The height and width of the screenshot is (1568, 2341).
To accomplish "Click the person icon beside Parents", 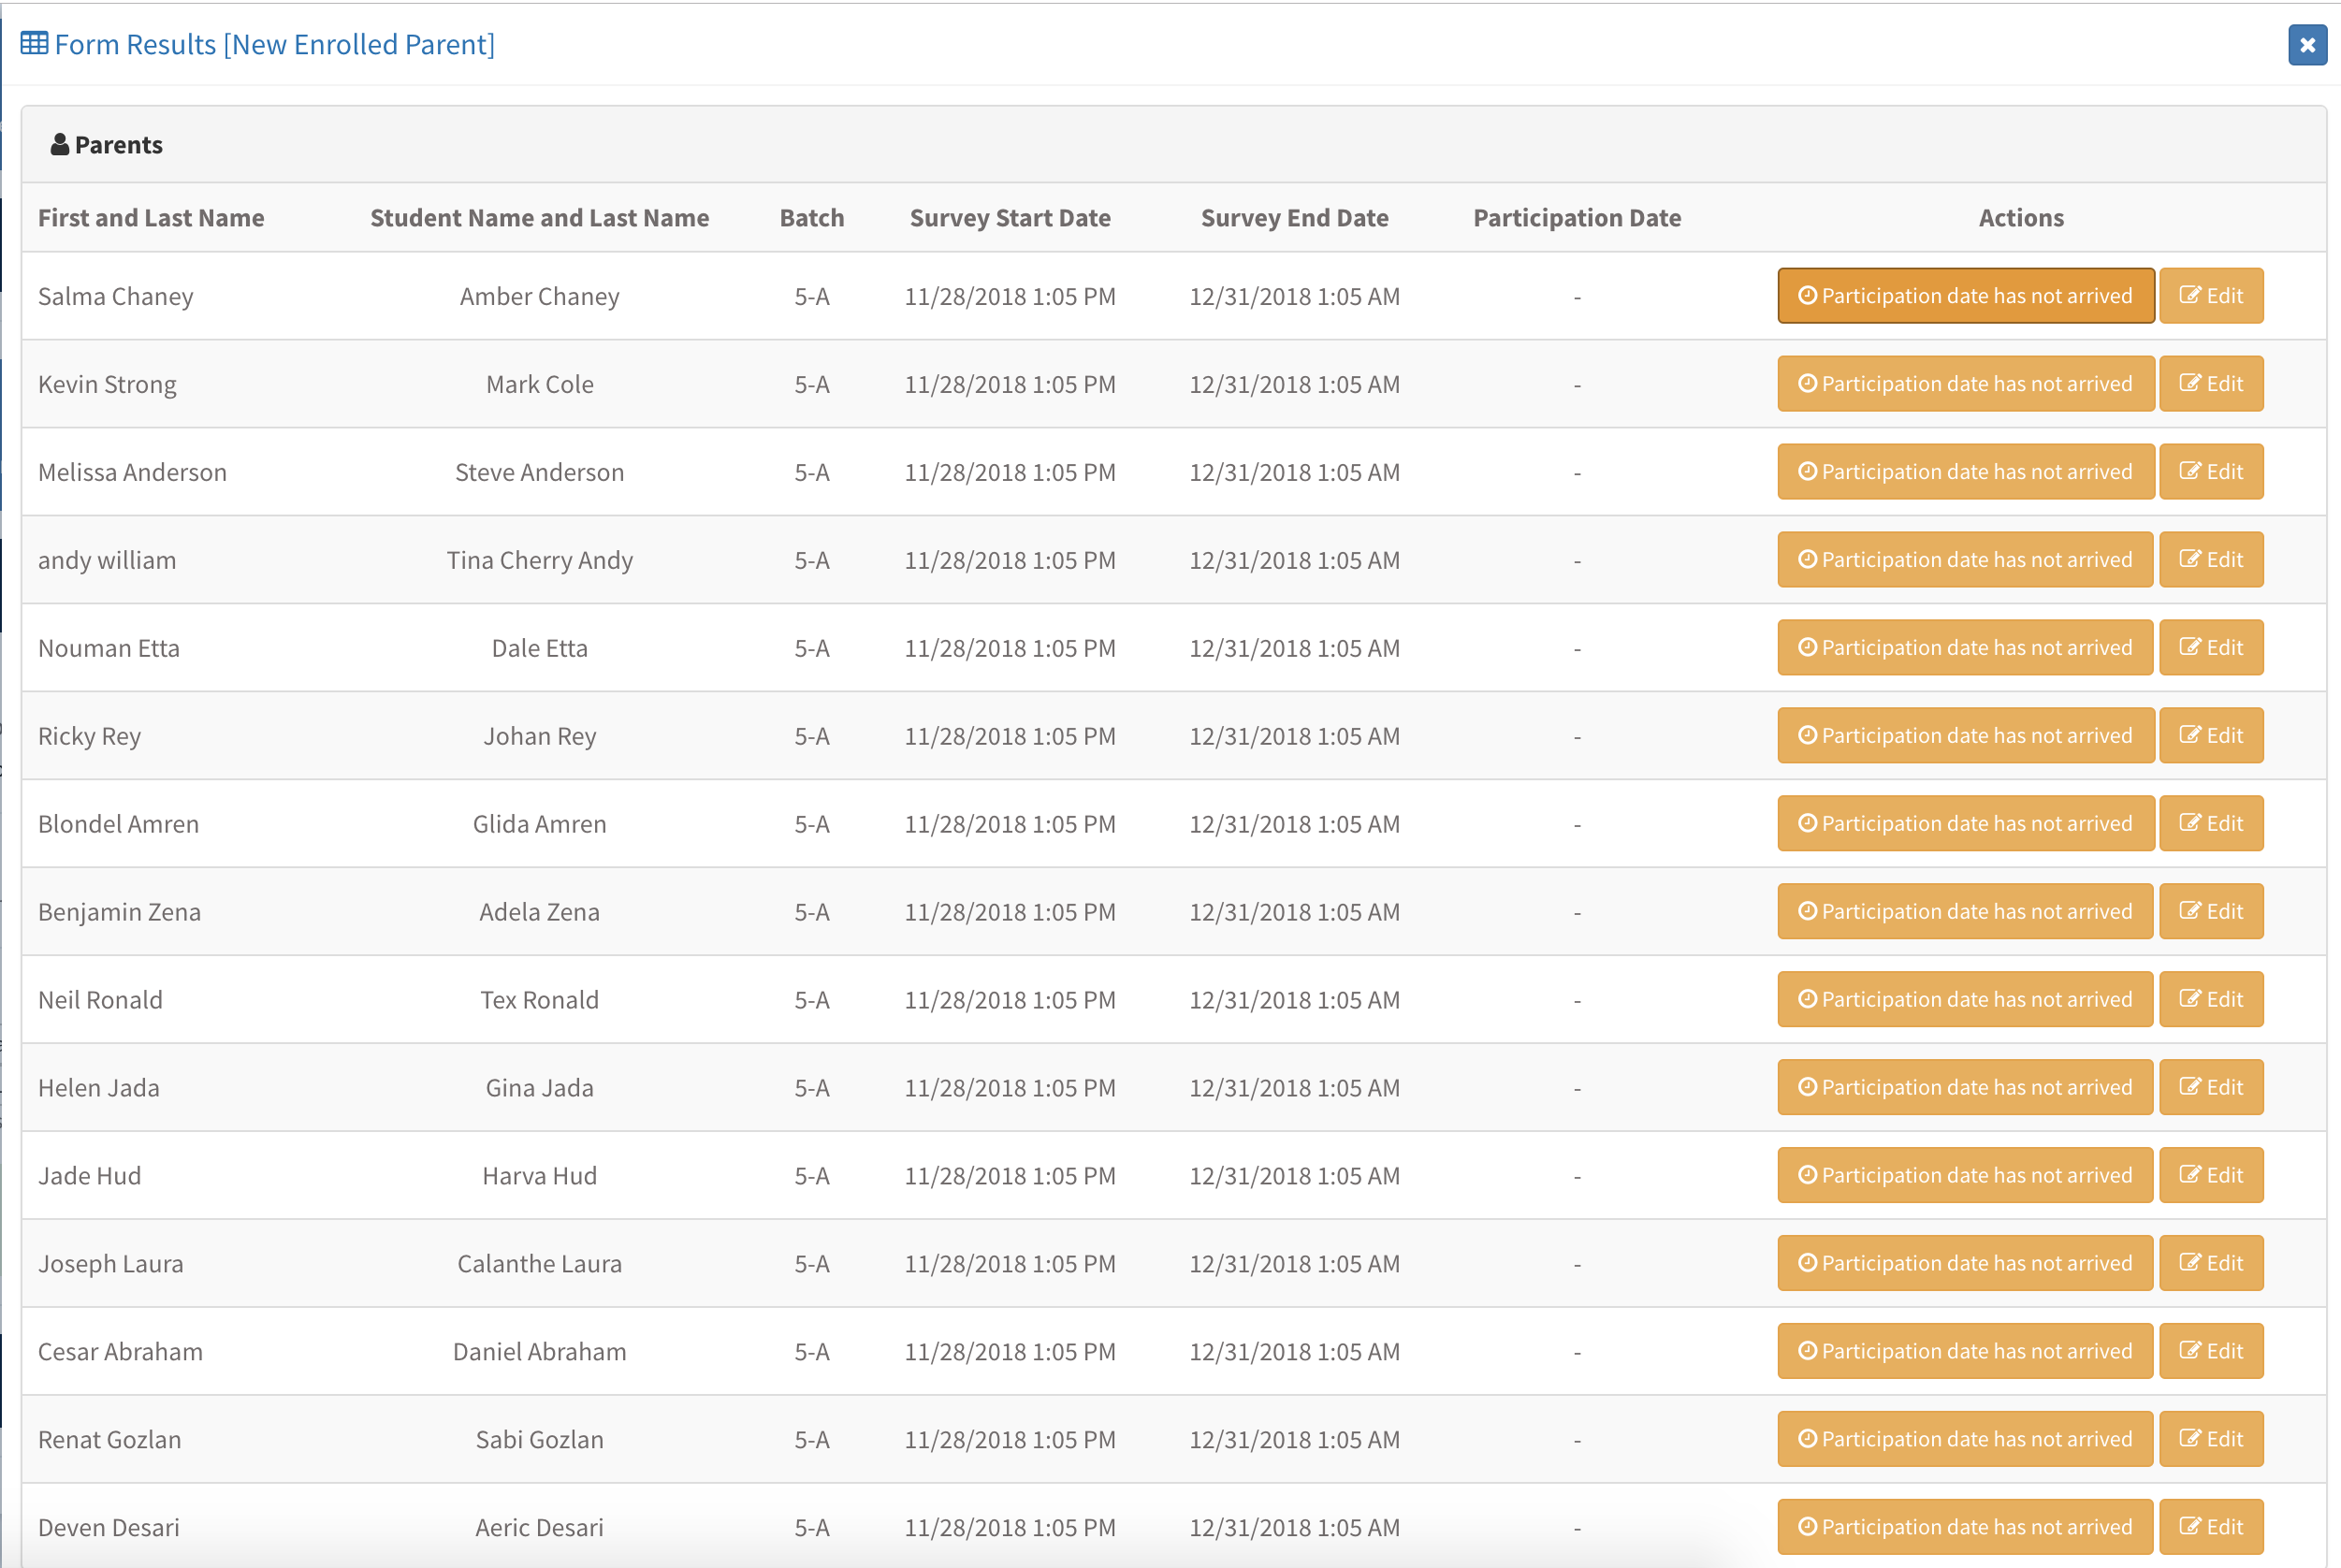I will pos(60,144).
